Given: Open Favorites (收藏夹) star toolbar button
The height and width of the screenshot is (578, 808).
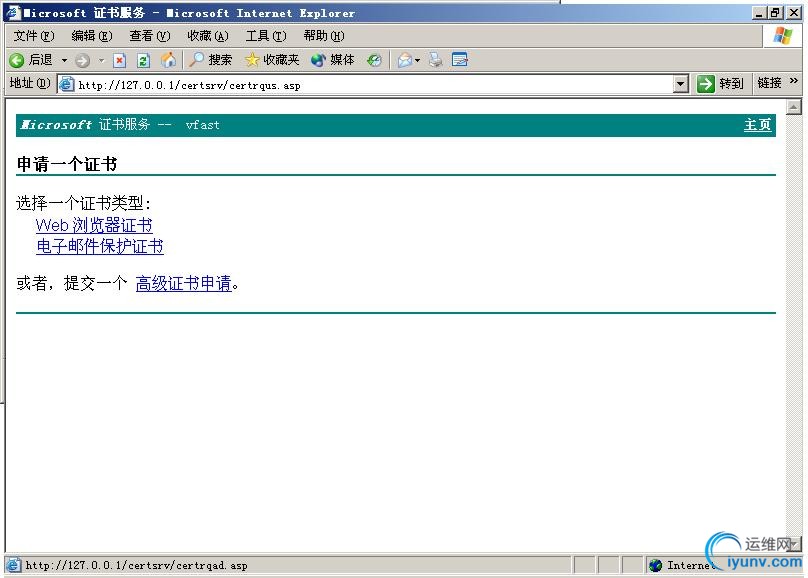Looking at the screenshot, I should click(x=272, y=60).
